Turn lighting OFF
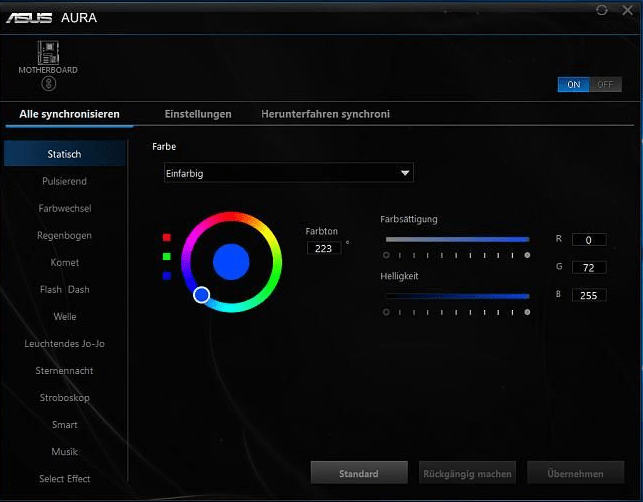The width and height of the screenshot is (643, 502). point(605,84)
